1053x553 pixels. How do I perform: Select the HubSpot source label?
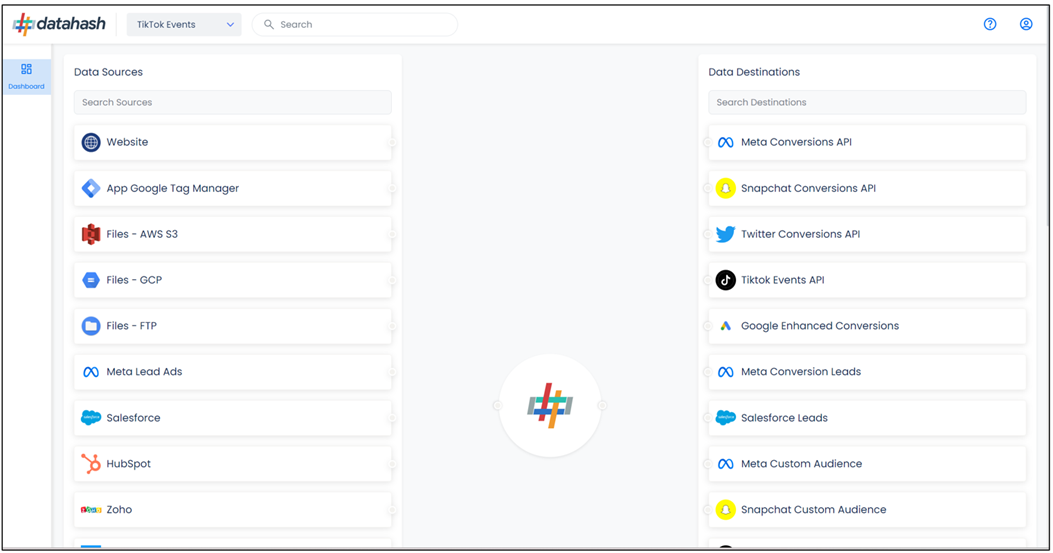coord(128,464)
